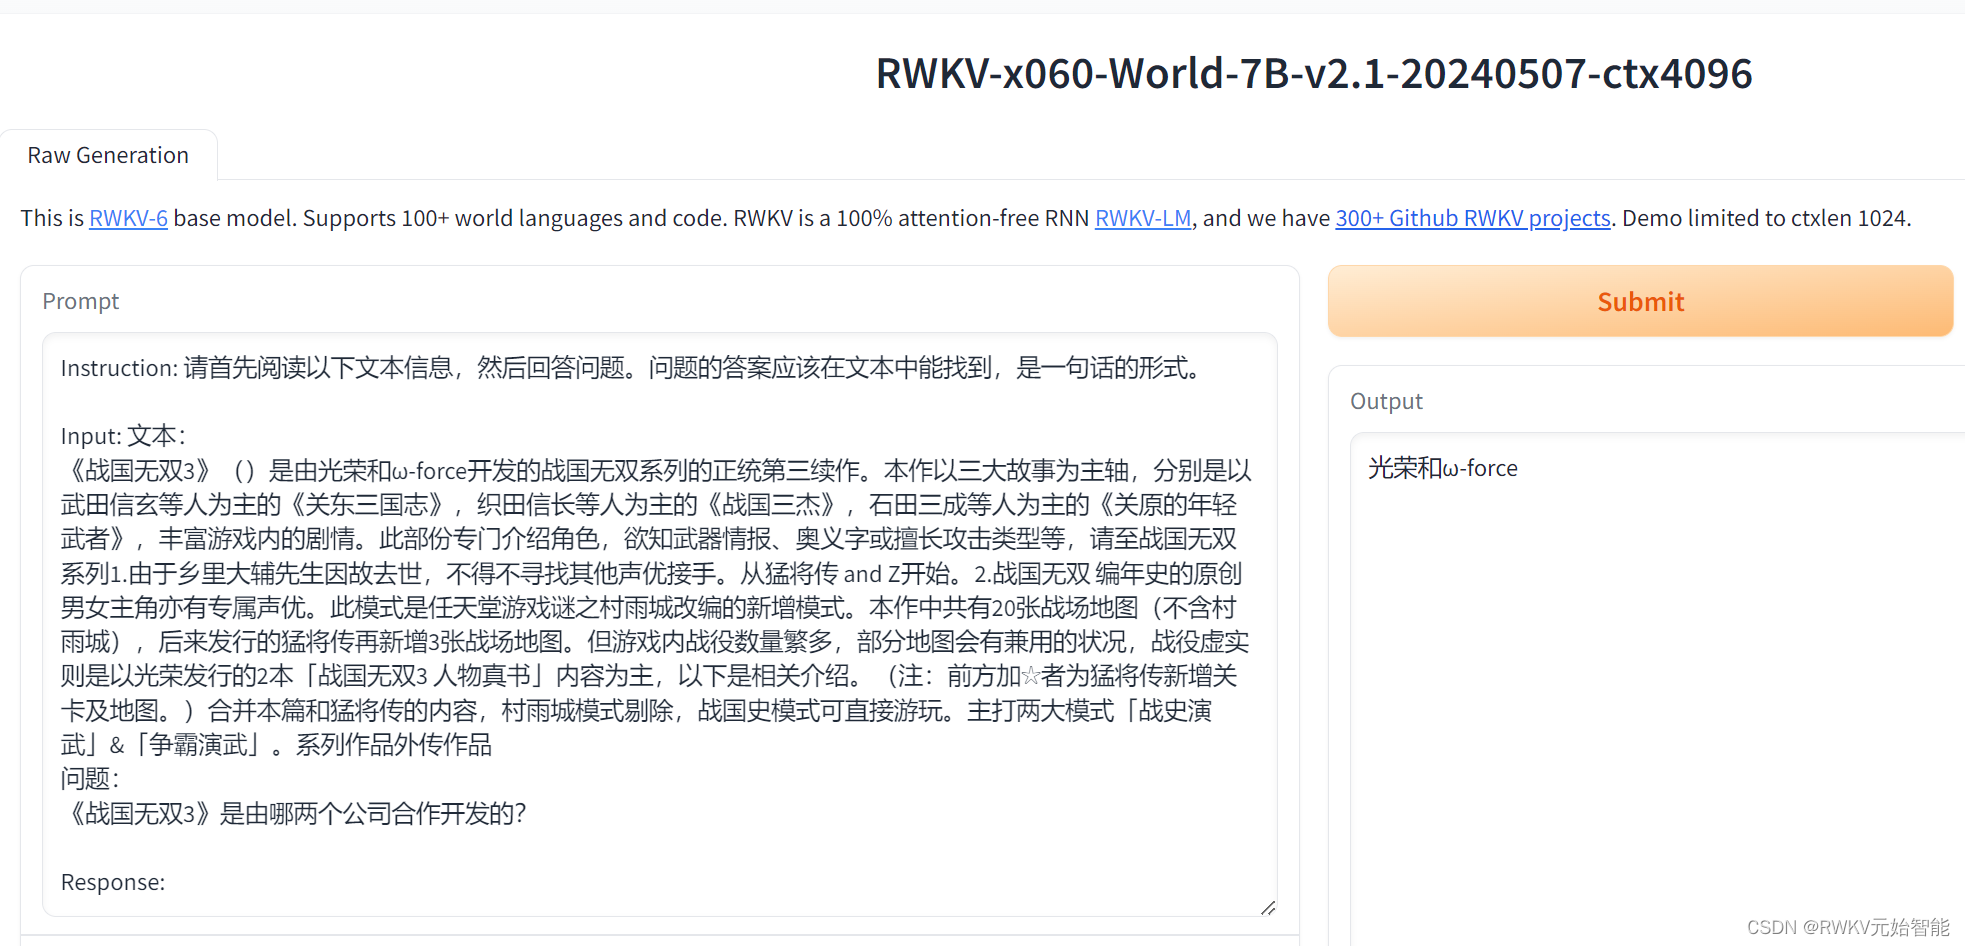Open the 300+ Github RWKV projects link
1965x946 pixels.
[x=1472, y=218]
